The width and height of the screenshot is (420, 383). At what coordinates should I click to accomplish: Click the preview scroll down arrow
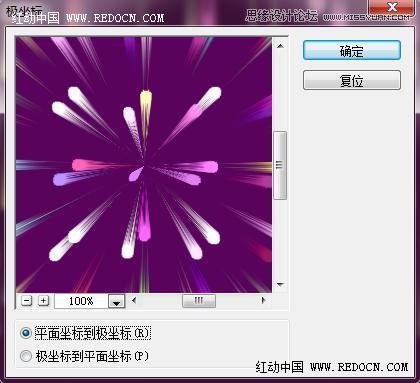click(x=280, y=284)
